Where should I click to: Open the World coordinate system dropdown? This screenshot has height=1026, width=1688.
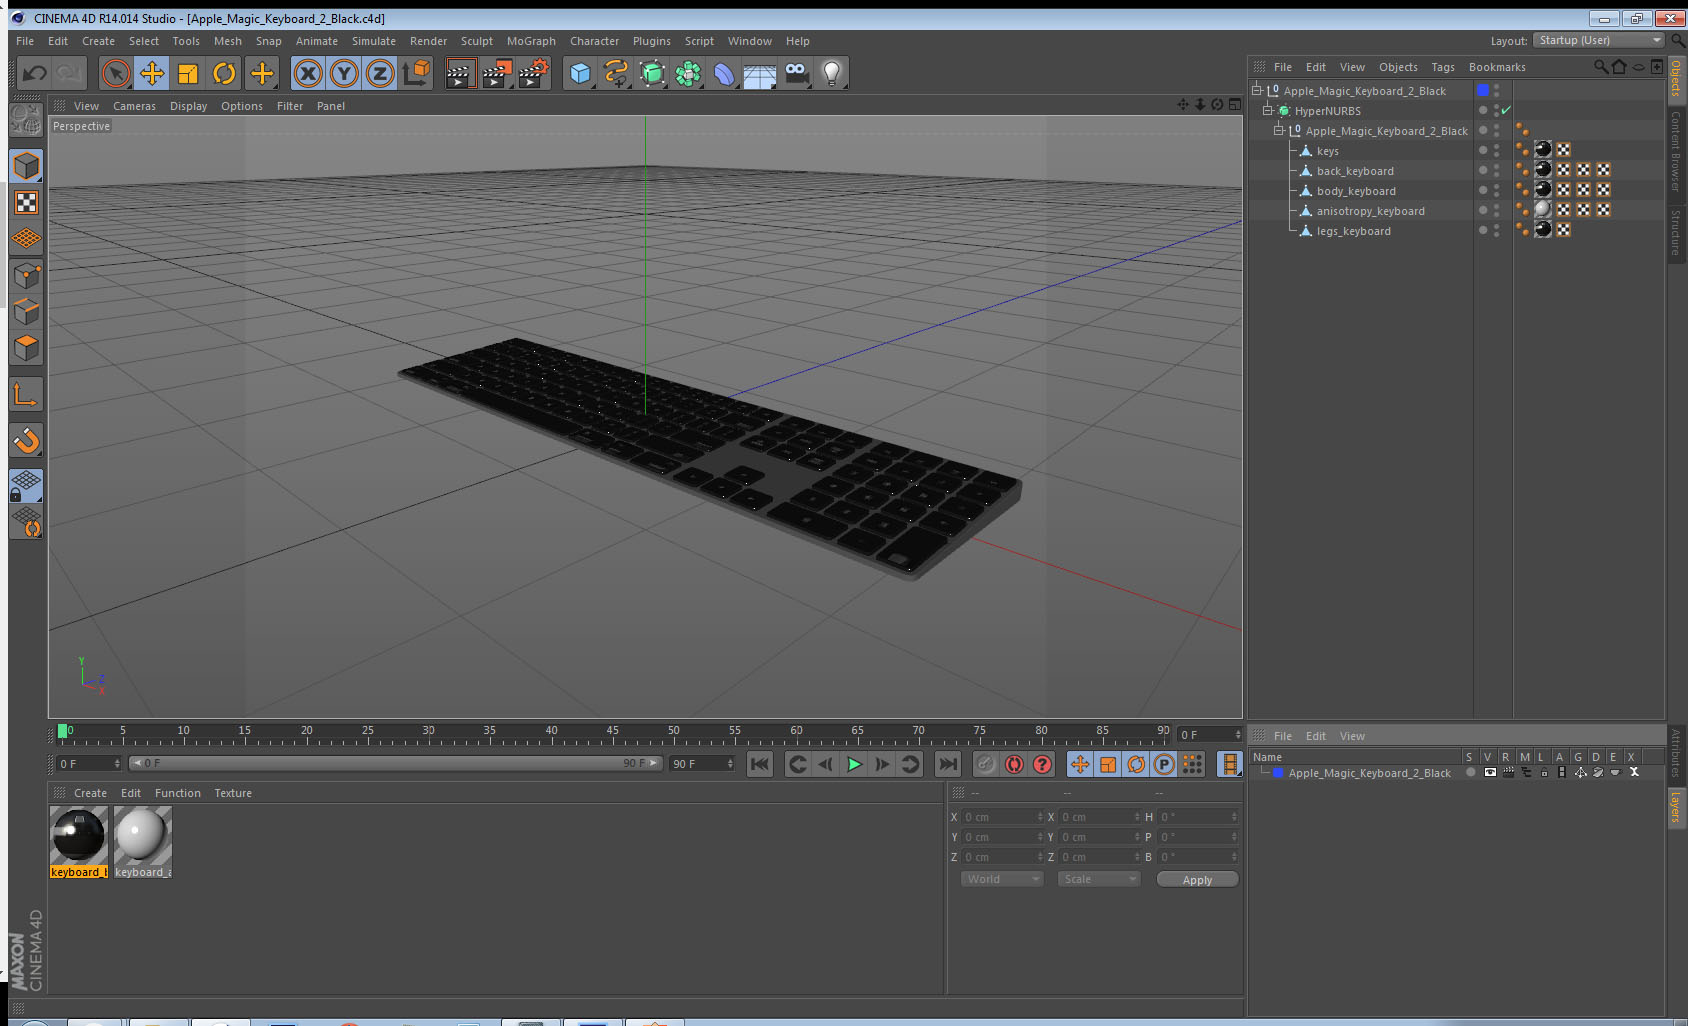tap(1002, 879)
